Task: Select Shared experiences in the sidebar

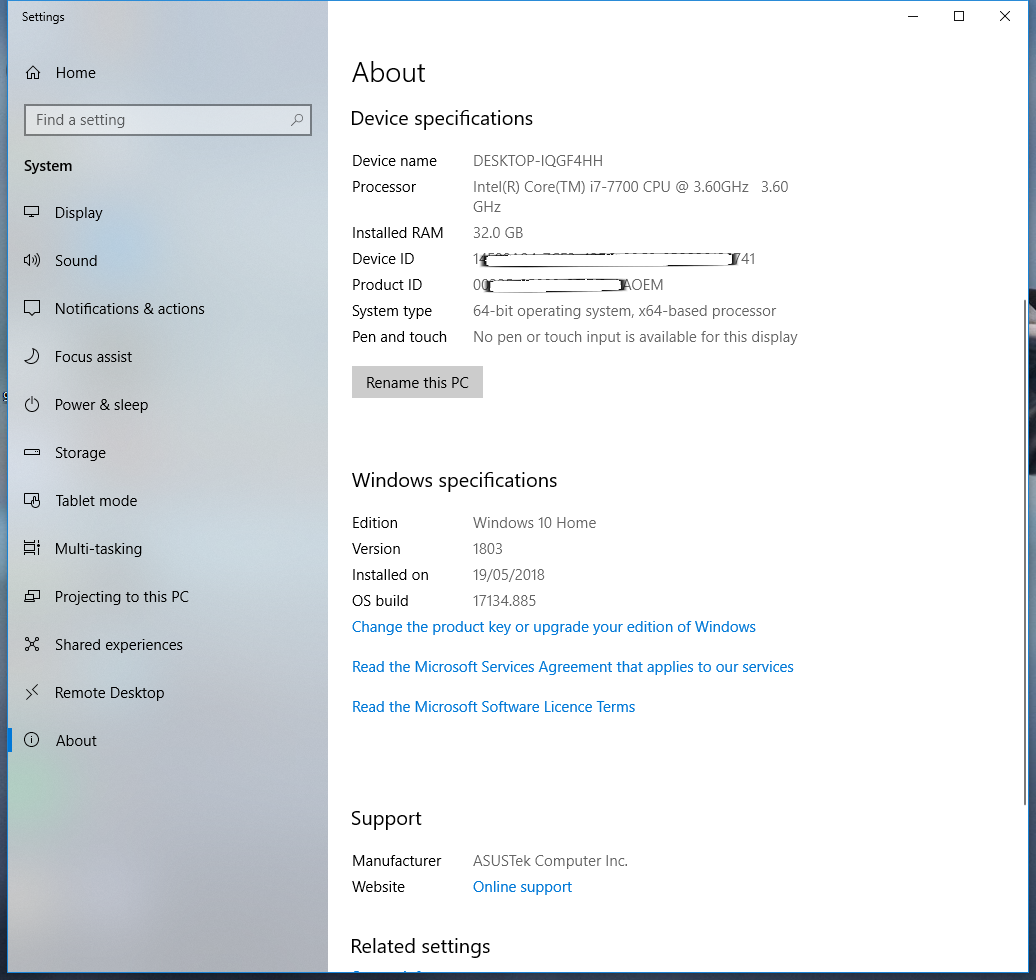Action: click(168, 645)
